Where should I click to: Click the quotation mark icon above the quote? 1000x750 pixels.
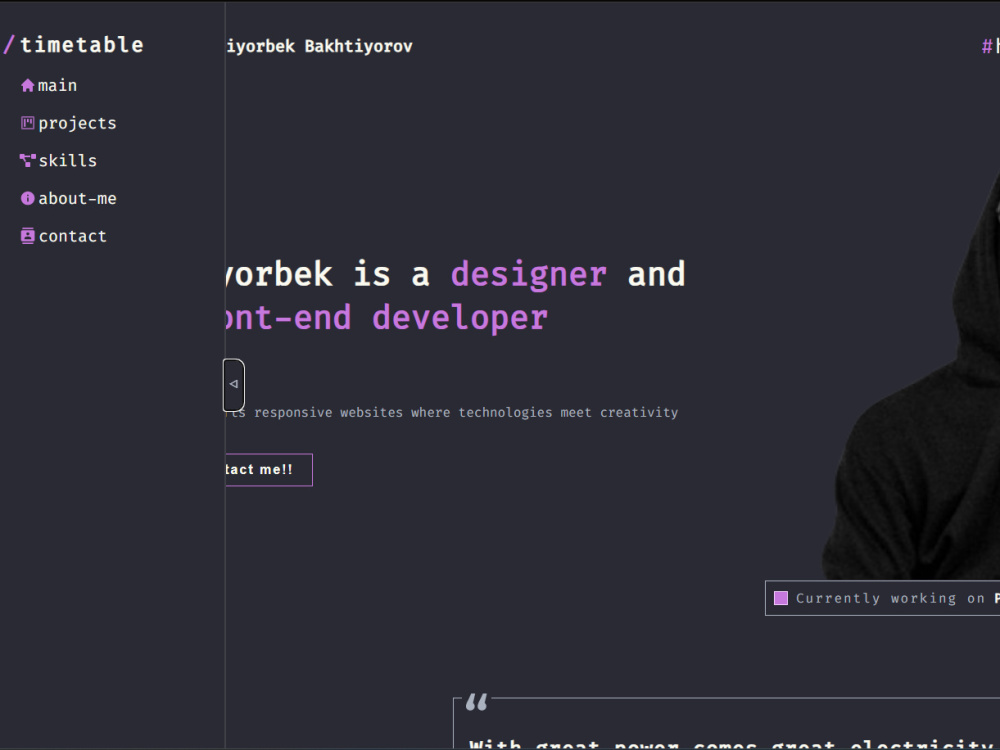(x=476, y=702)
